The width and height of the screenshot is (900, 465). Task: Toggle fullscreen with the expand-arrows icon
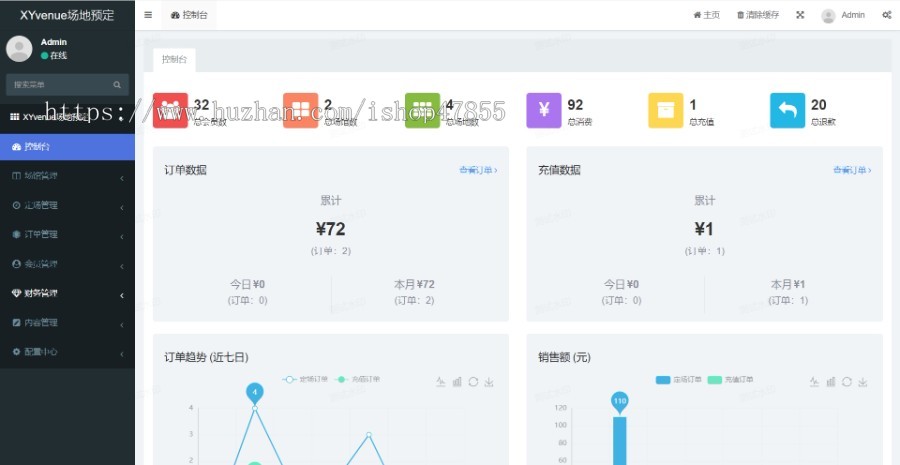800,15
